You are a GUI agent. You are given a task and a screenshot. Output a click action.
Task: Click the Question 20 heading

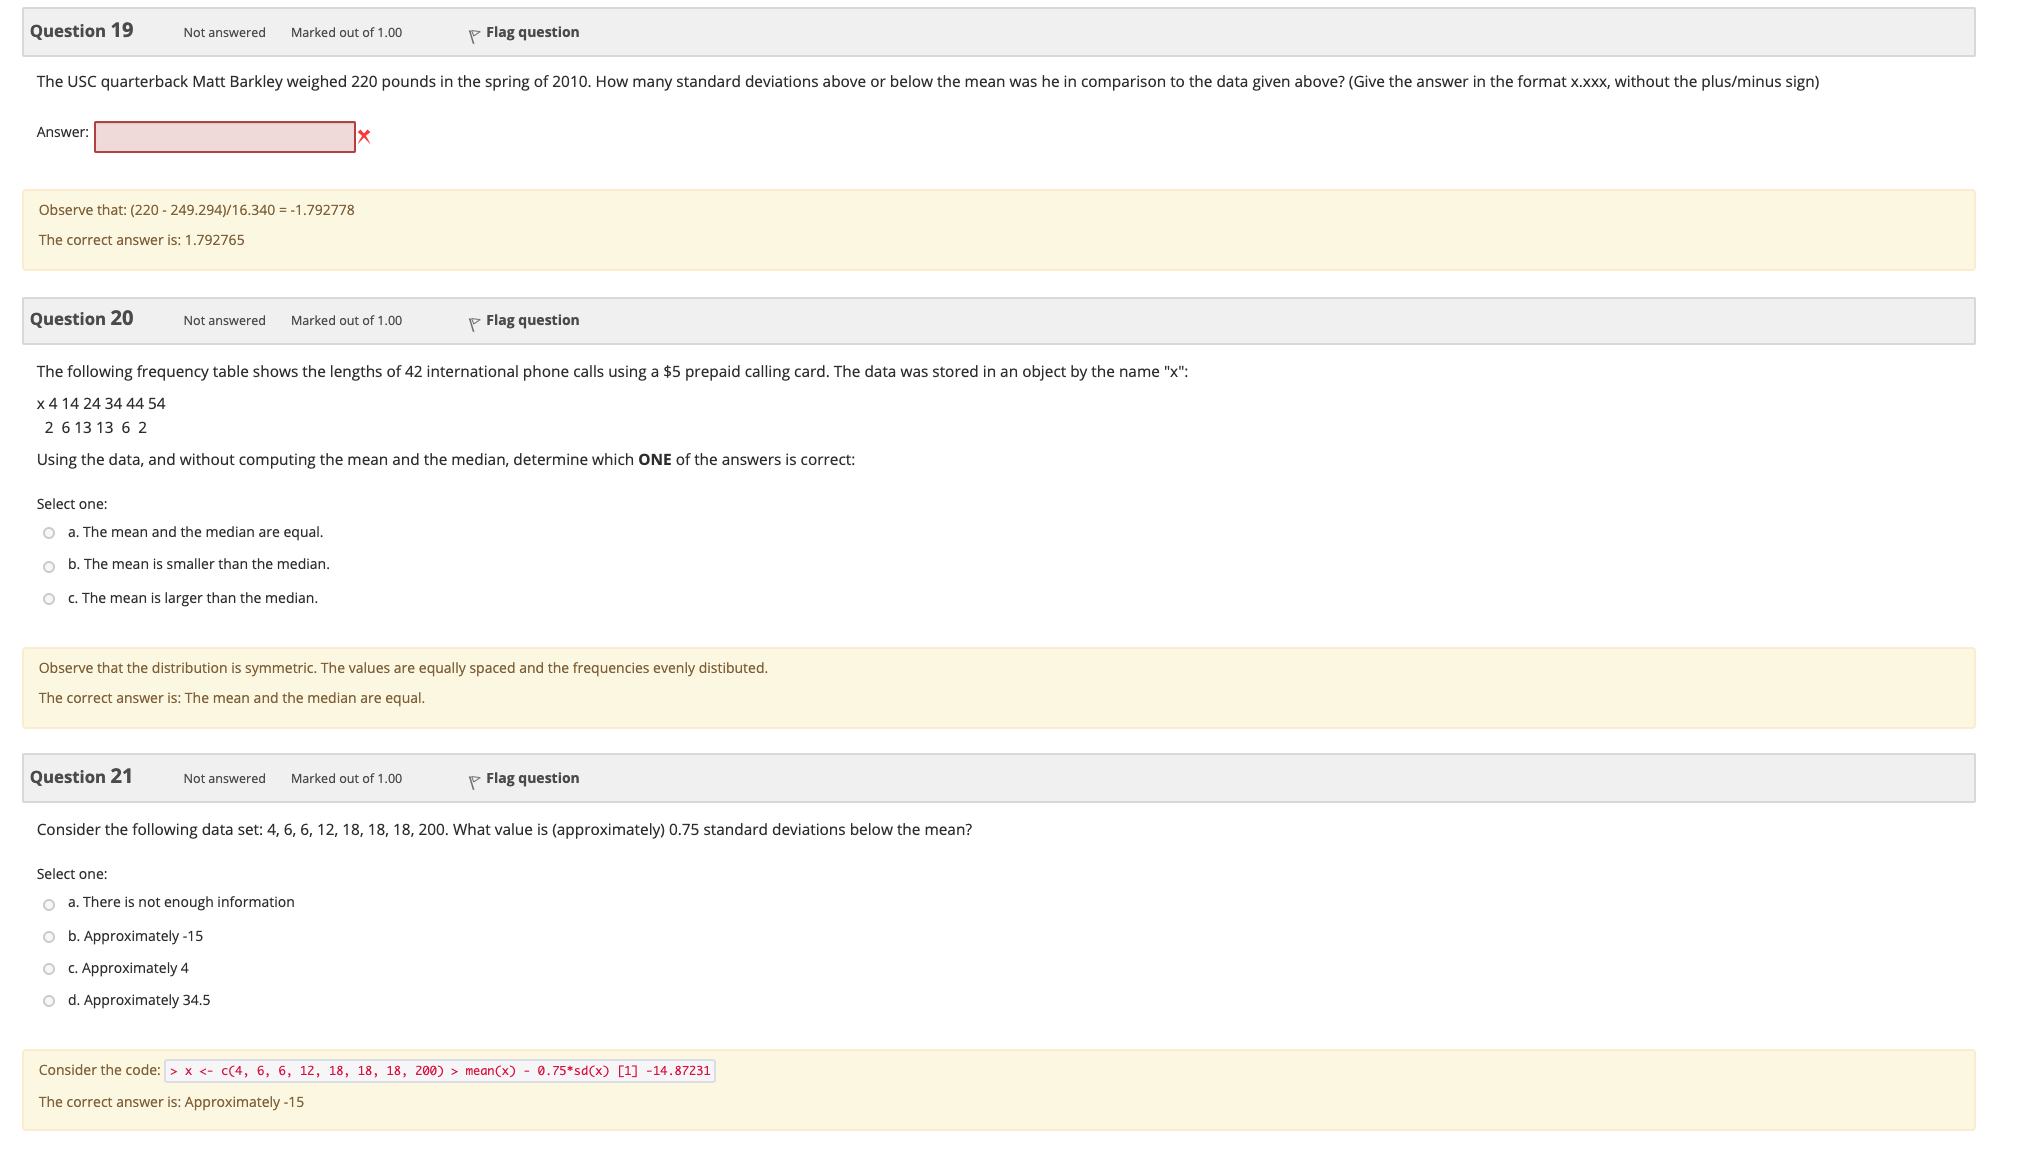click(x=81, y=319)
